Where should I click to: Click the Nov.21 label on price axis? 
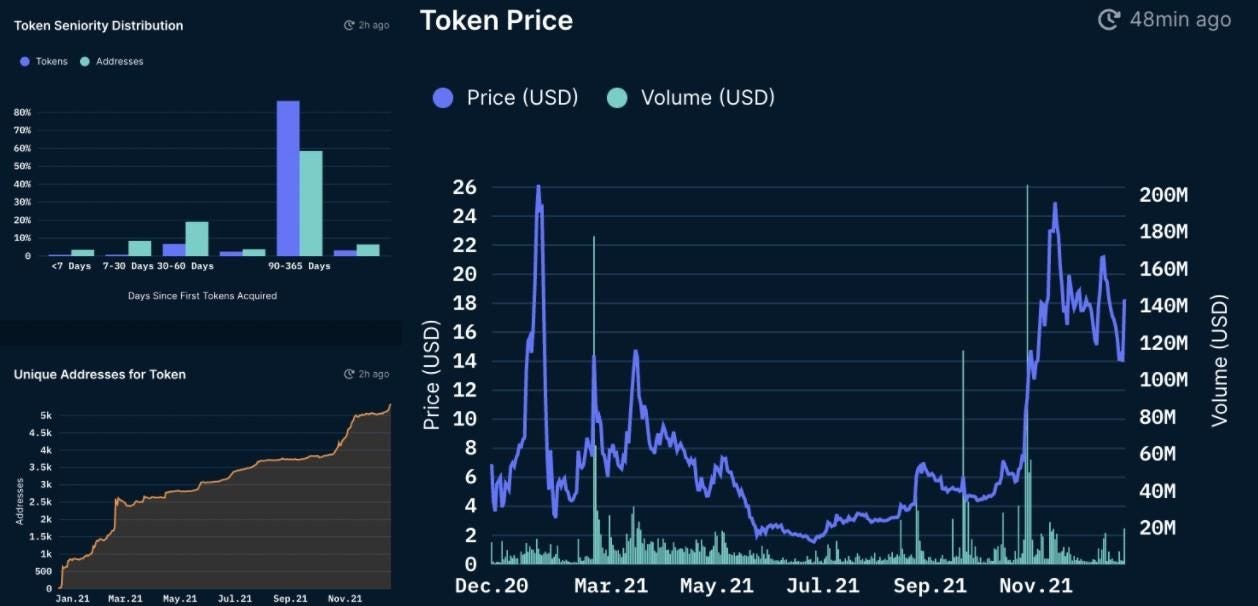[x=1036, y=586]
